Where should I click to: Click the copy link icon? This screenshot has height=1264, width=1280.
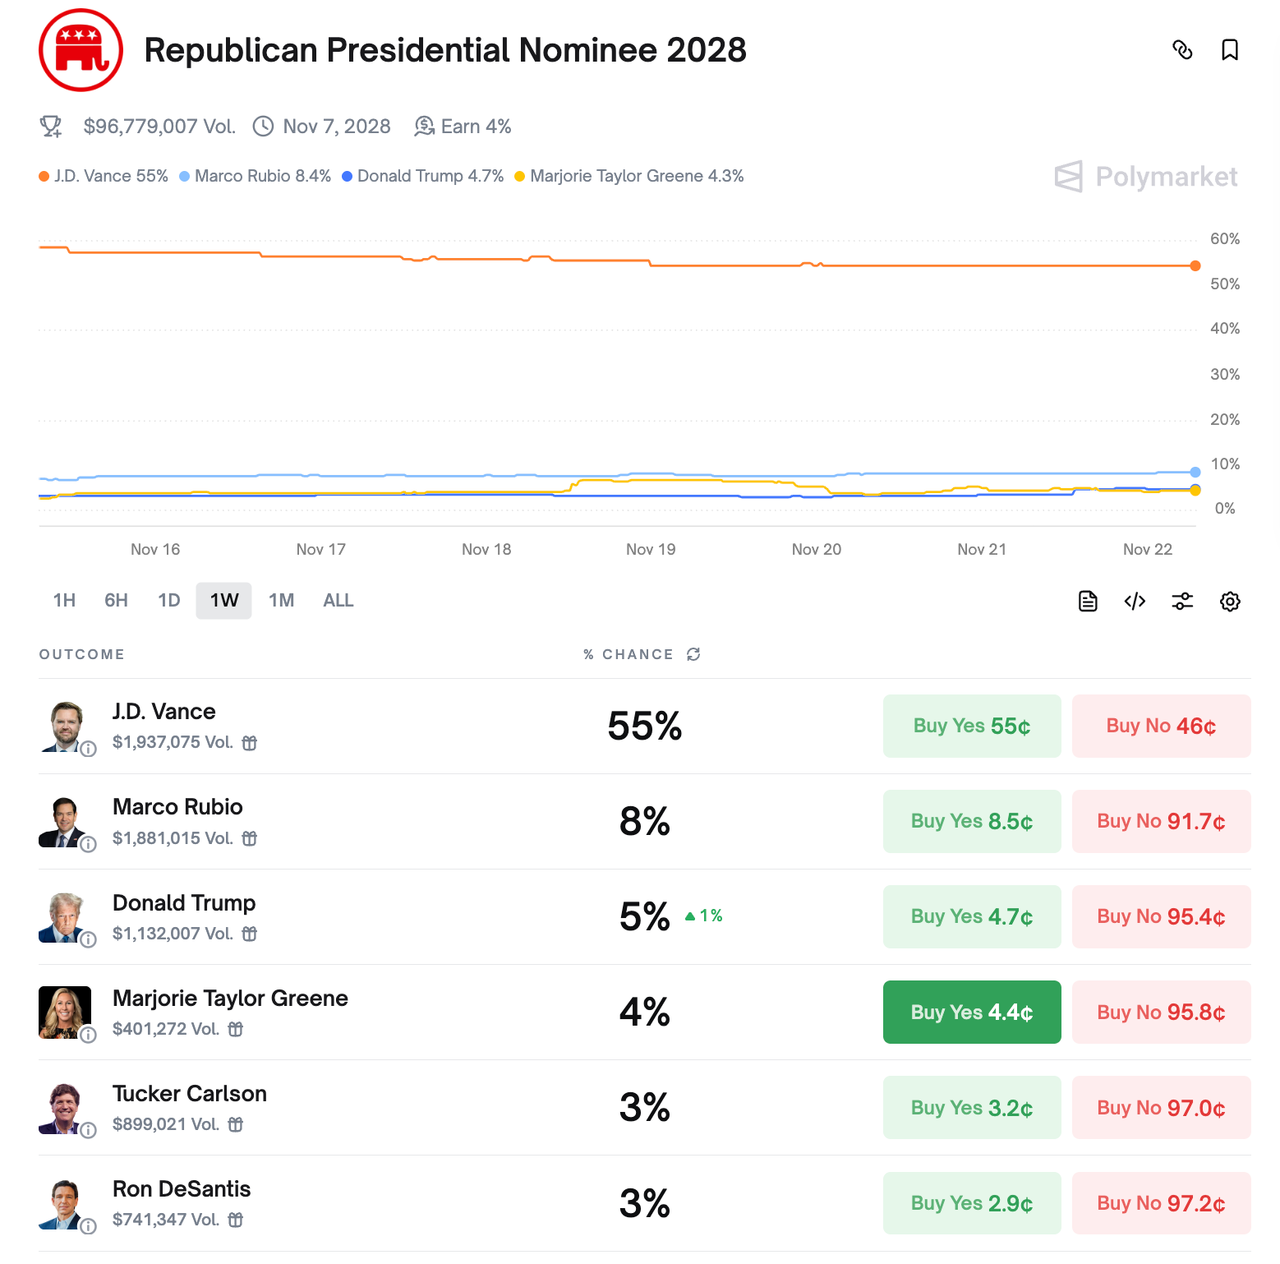pos(1182,50)
